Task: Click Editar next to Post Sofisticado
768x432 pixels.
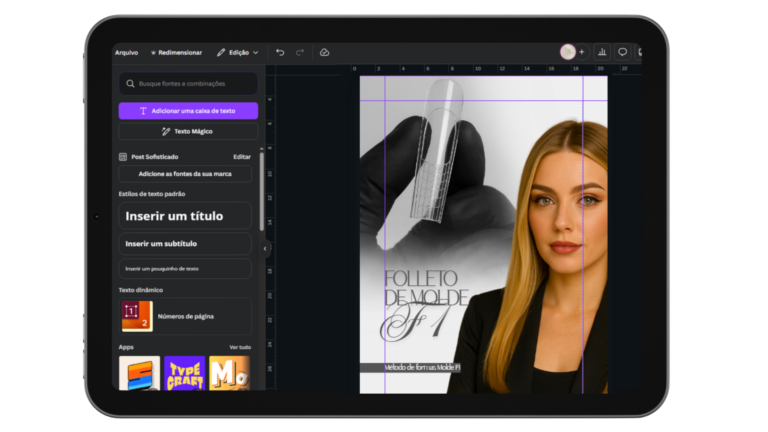Action: pyautogui.click(x=242, y=157)
